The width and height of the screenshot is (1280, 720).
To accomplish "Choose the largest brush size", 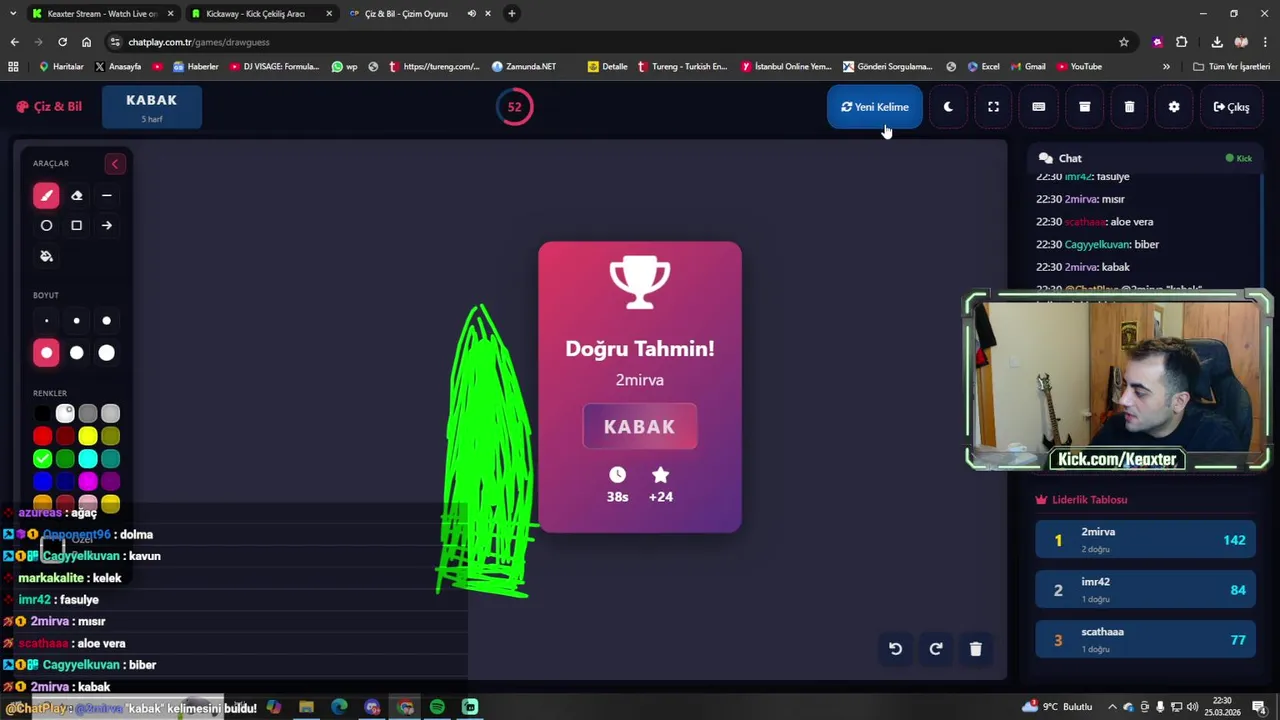I will [x=106, y=353].
